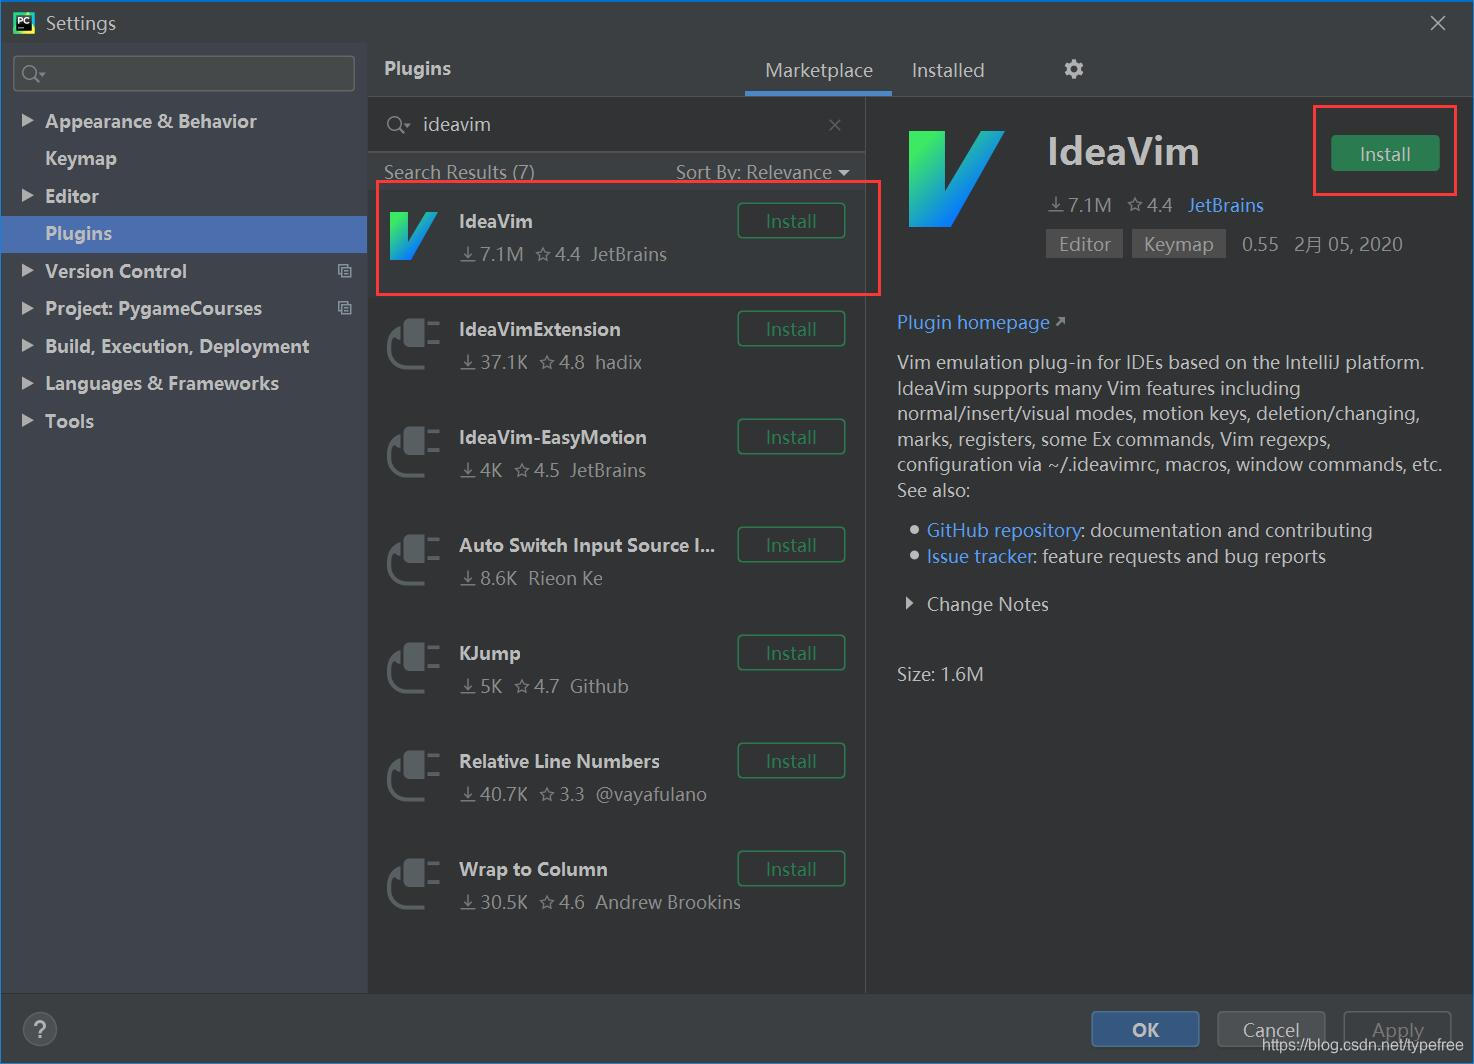Select the IdeaVim-EasyMotion result row
Screen dimensions: 1474x1064
click(x=617, y=453)
